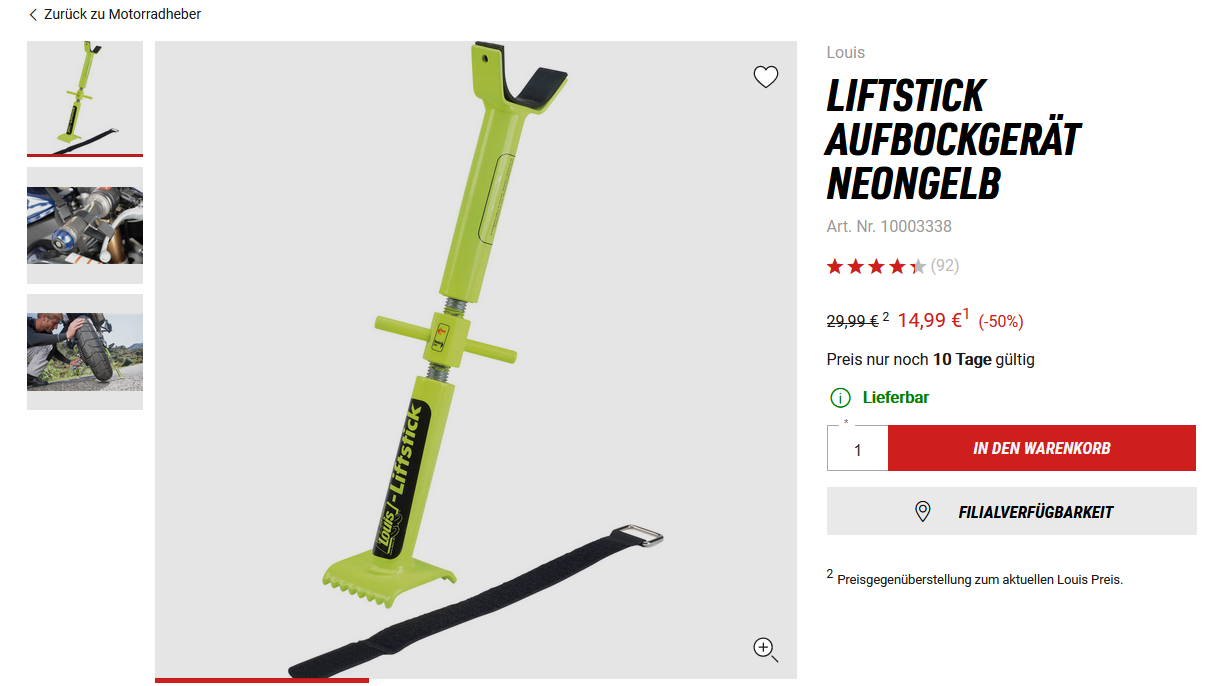View thumbnail of man lifting motorcycle wheel

(x=85, y=352)
